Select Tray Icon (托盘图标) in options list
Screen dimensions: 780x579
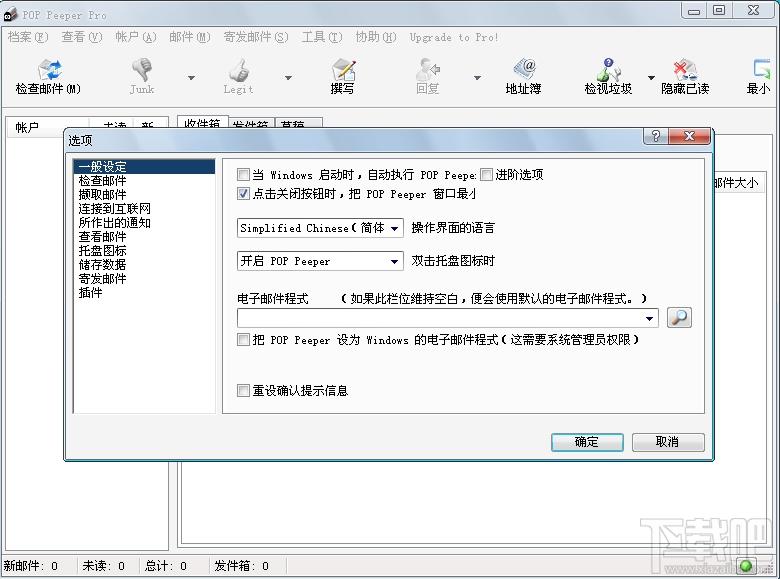point(102,250)
